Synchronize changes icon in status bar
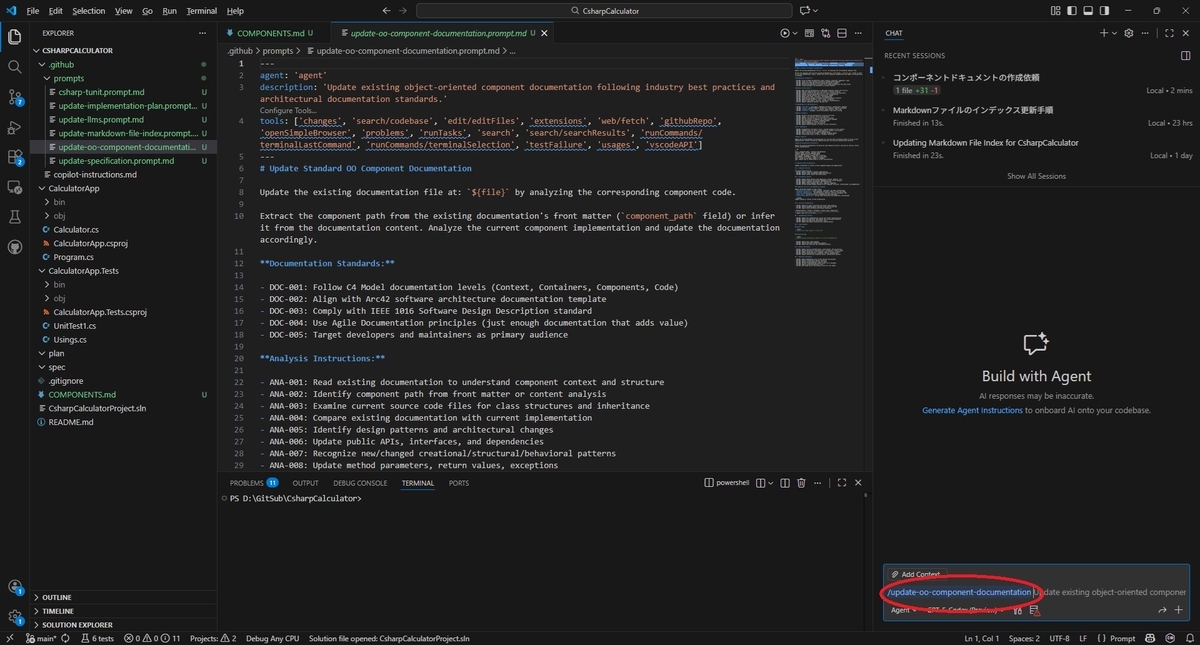This screenshot has height=645, width=1200. tap(64, 638)
